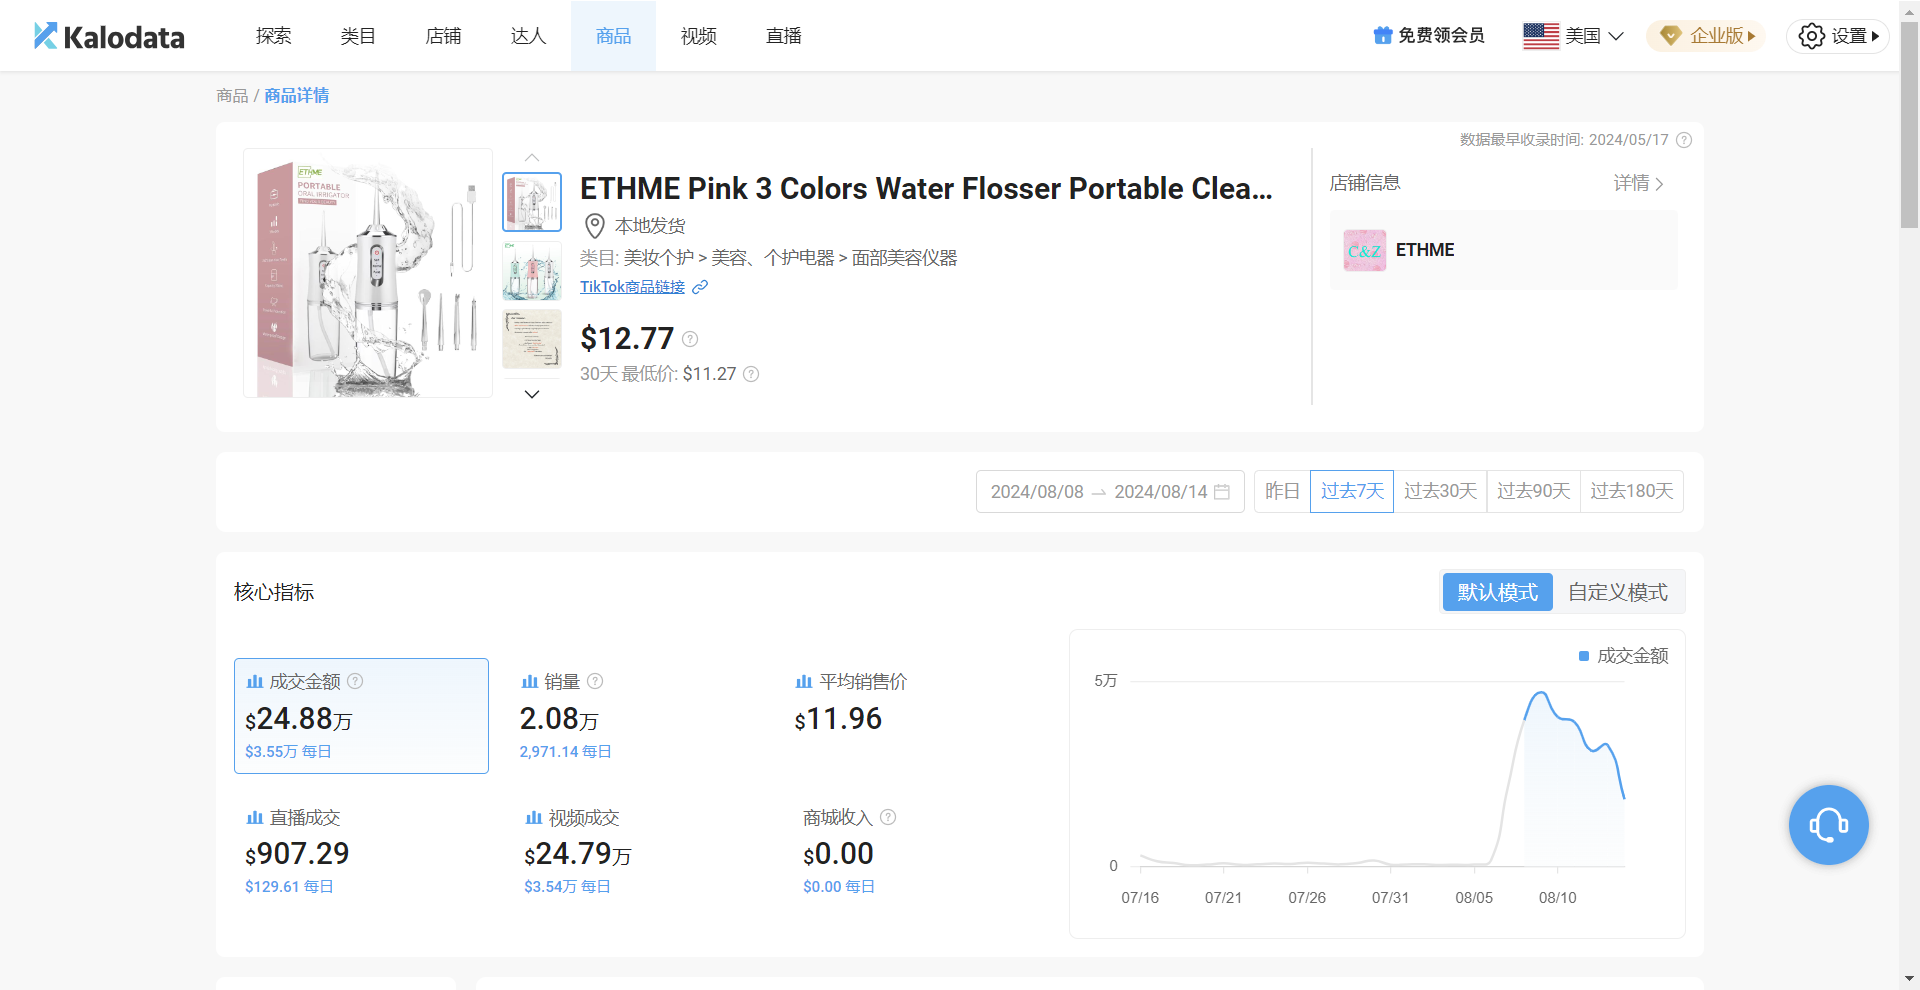The image size is (1920, 990).
Task: Switch to 默认模式 display mode
Action: [1497, 592]
